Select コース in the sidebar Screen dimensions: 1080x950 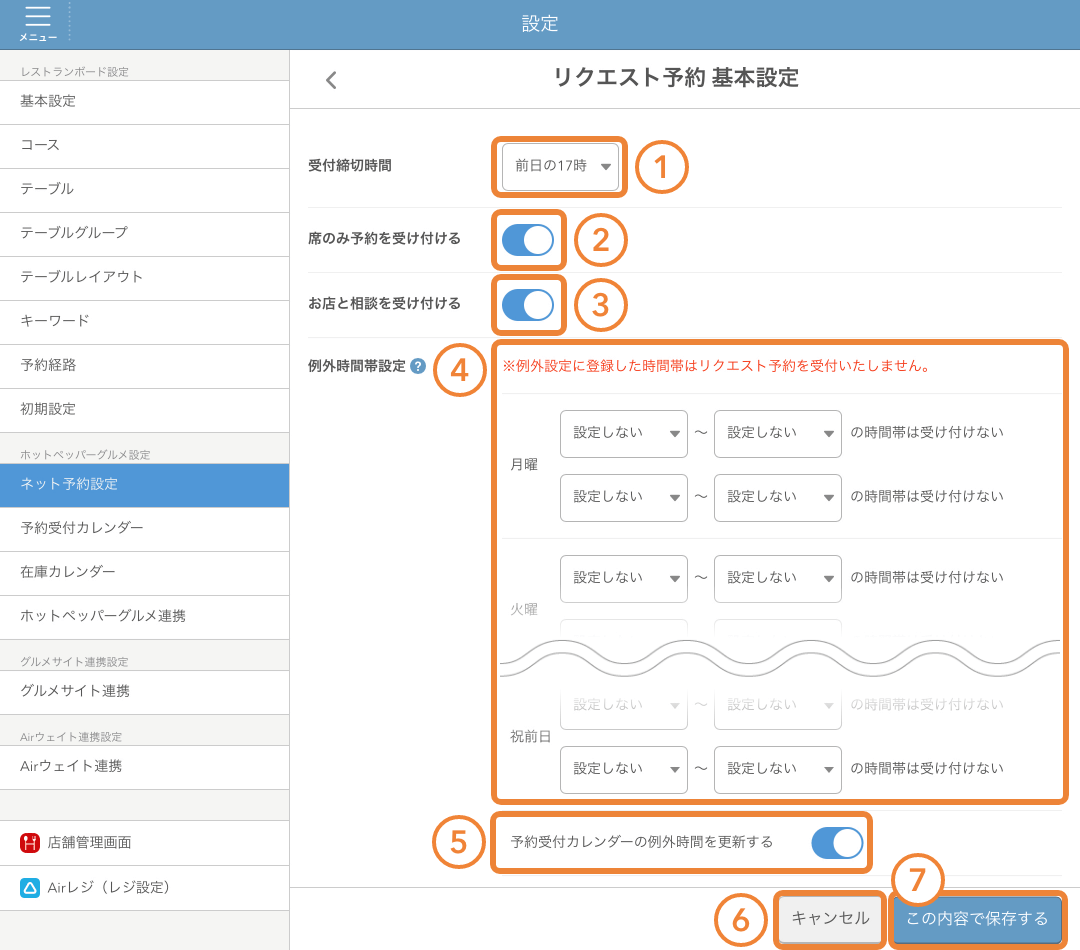[x=144, y=146]
